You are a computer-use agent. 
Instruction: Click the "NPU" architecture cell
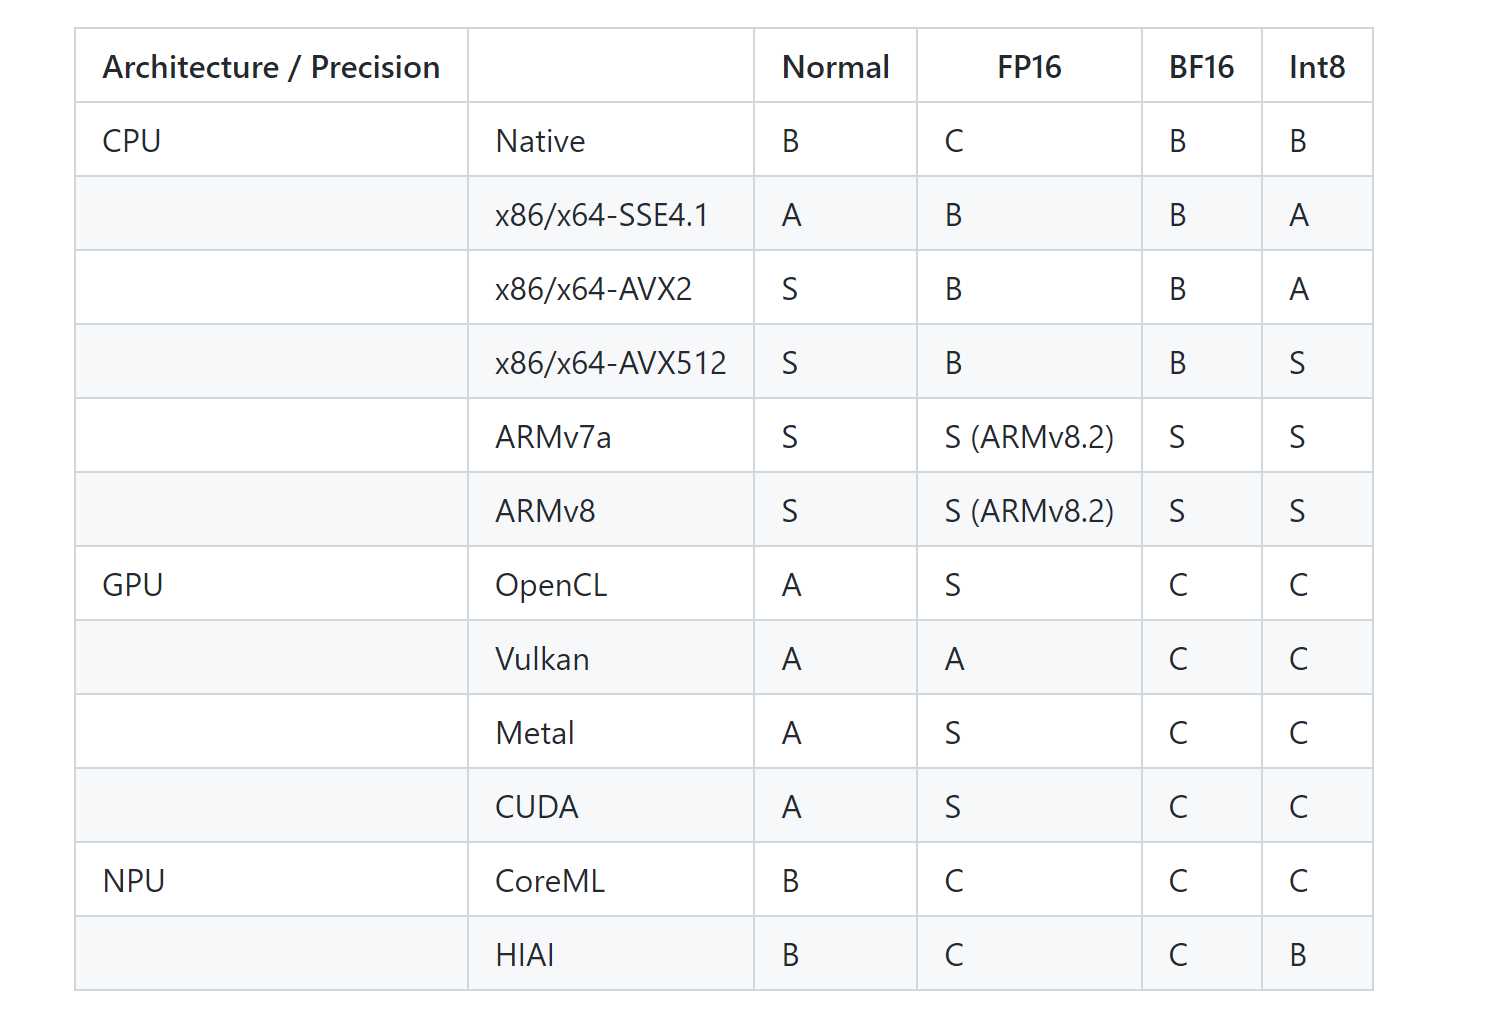pos(134,881)
